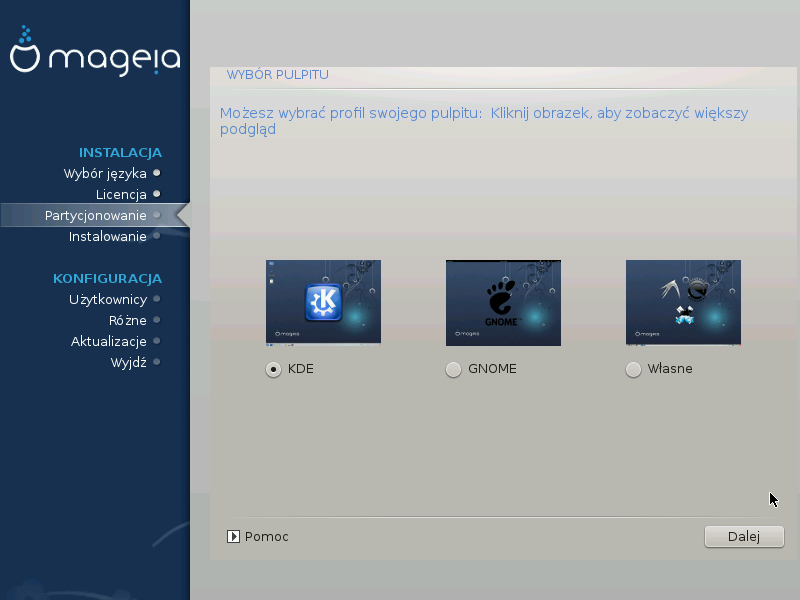The height and width of the screenshot is (600, 800).
Task: Click the status bullet beside Różne
Action: tap(157, 320)
